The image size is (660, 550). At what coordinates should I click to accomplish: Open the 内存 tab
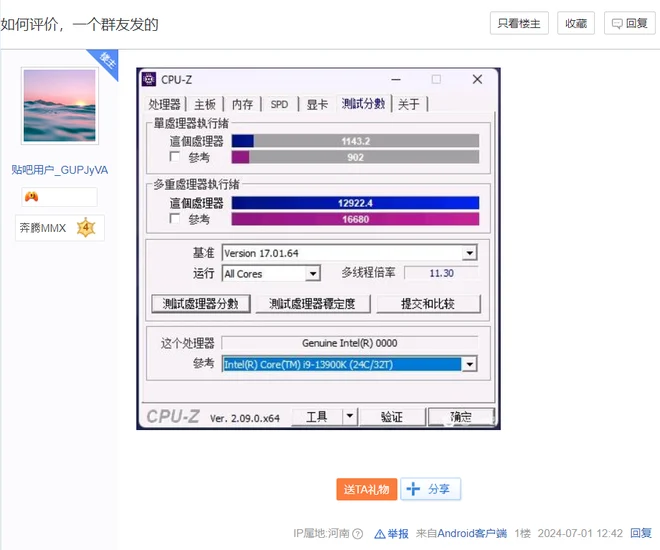242,104
